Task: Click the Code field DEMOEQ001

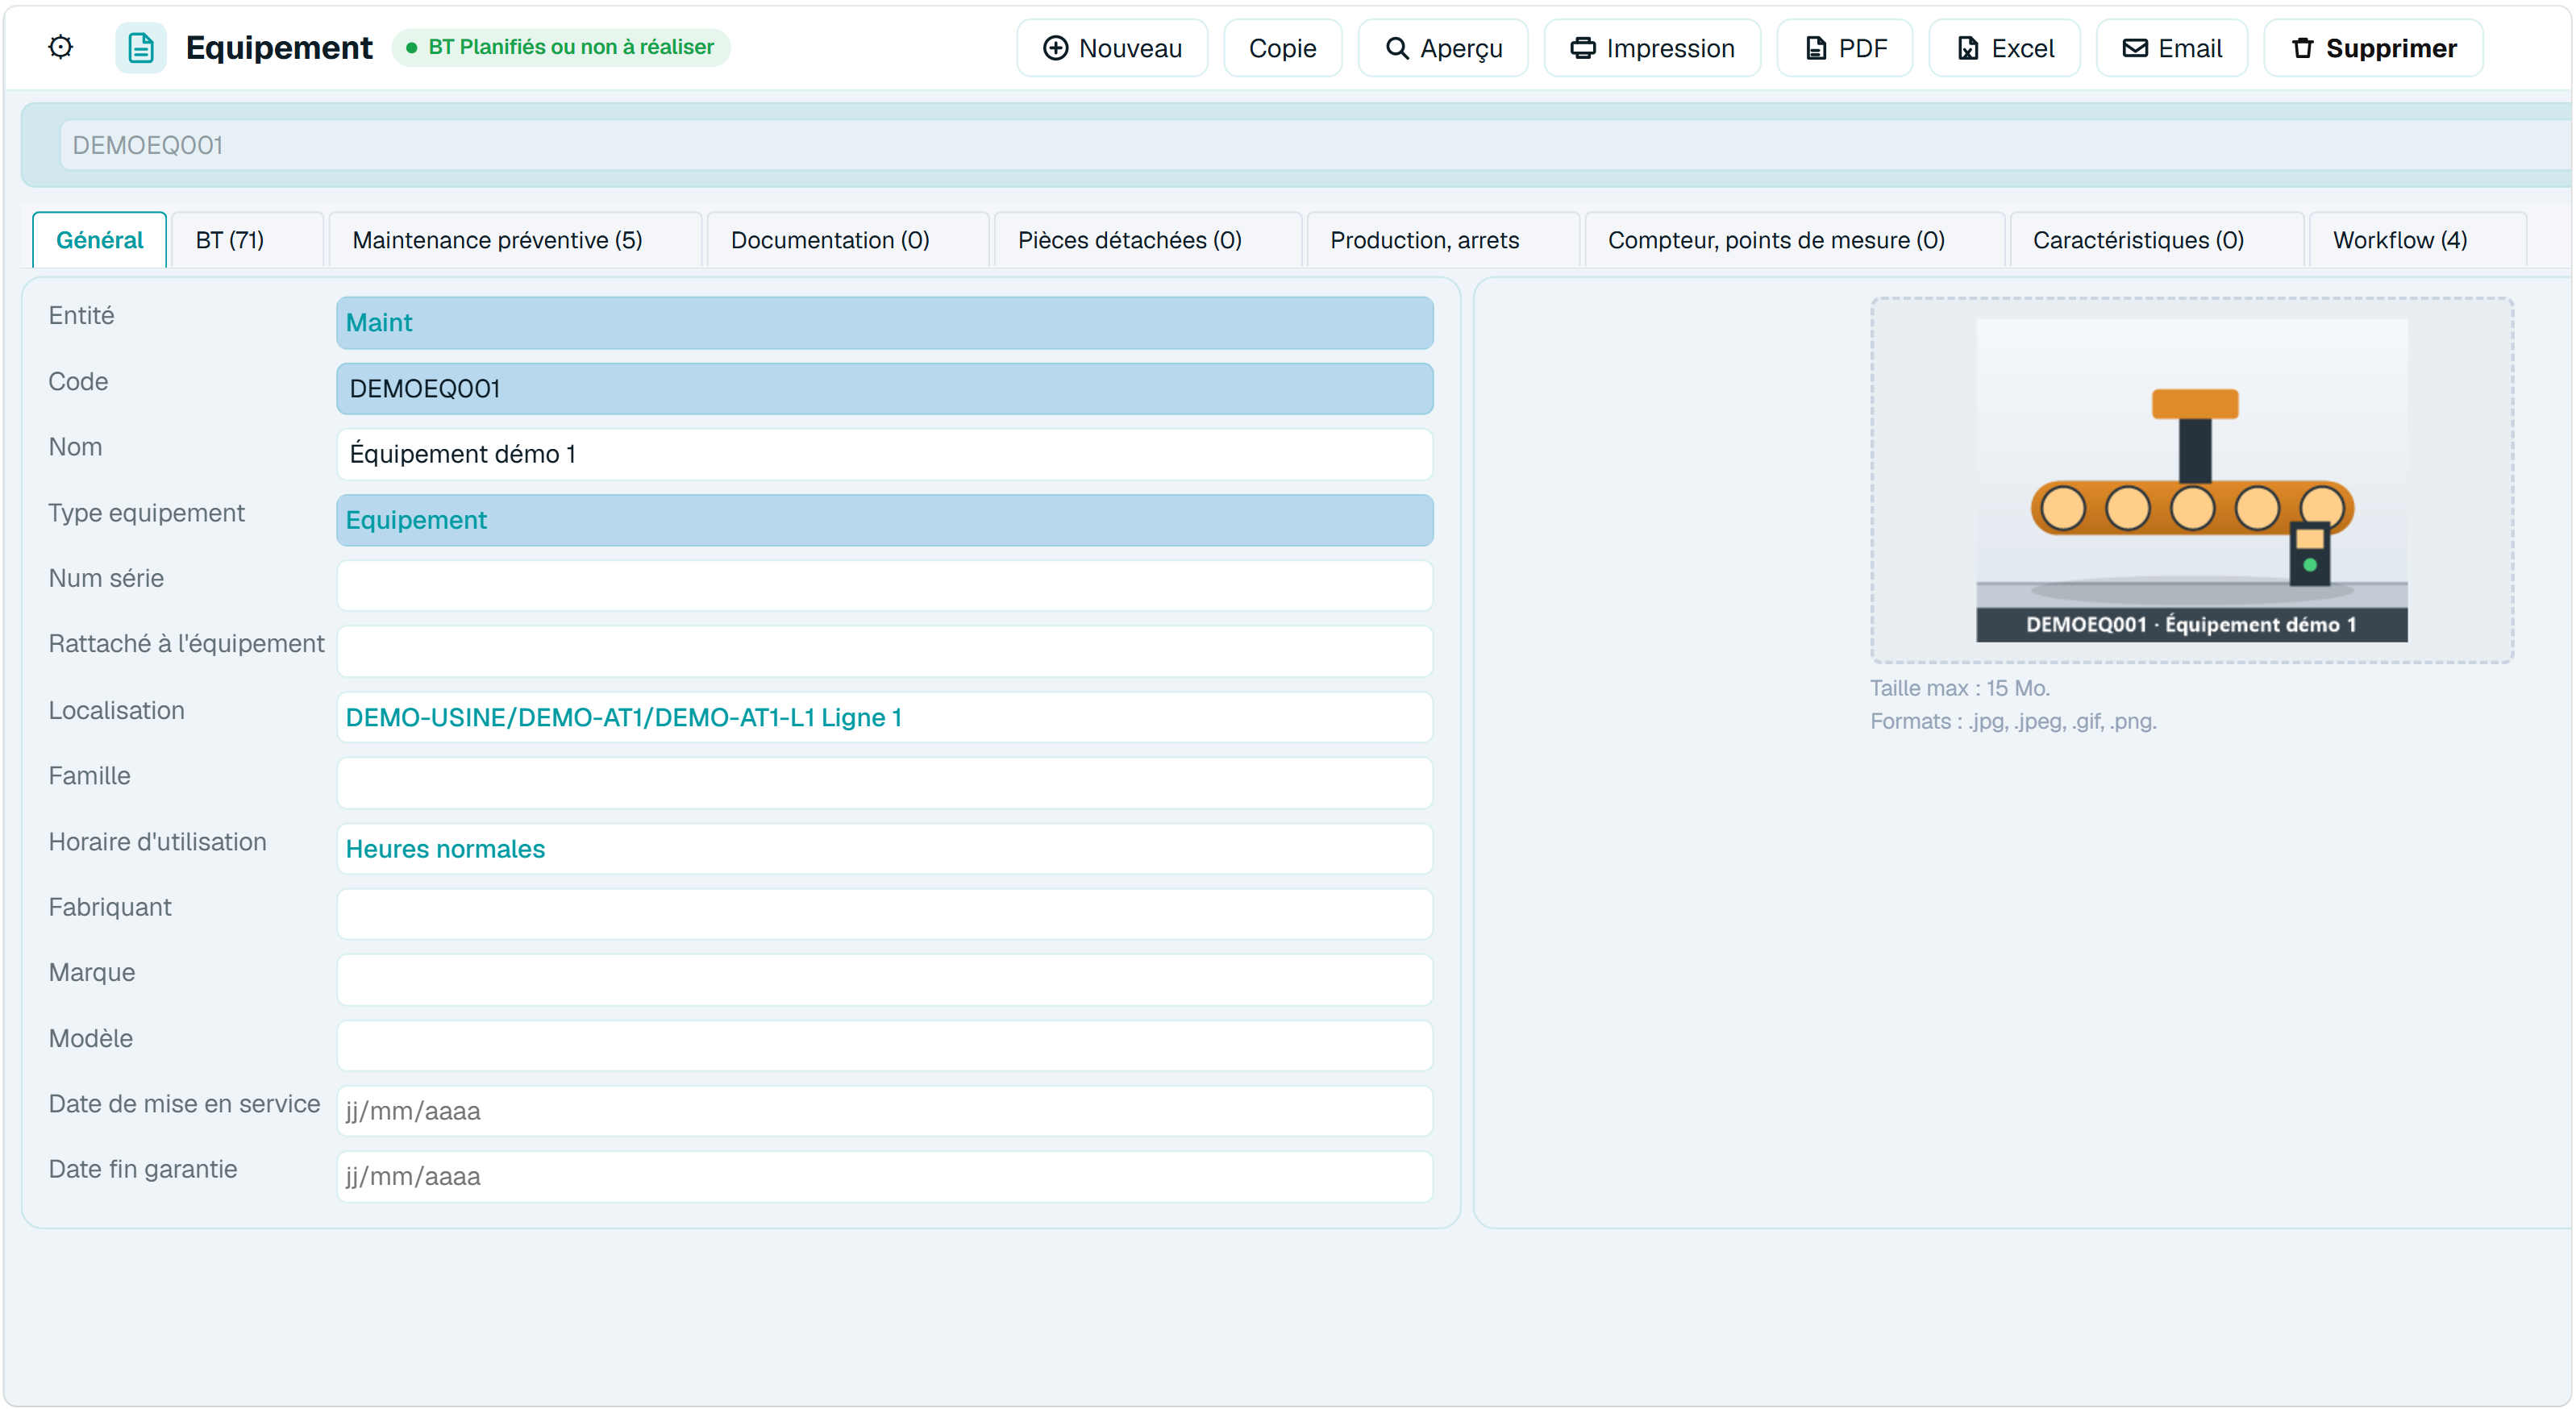Action: click(884, 389)
